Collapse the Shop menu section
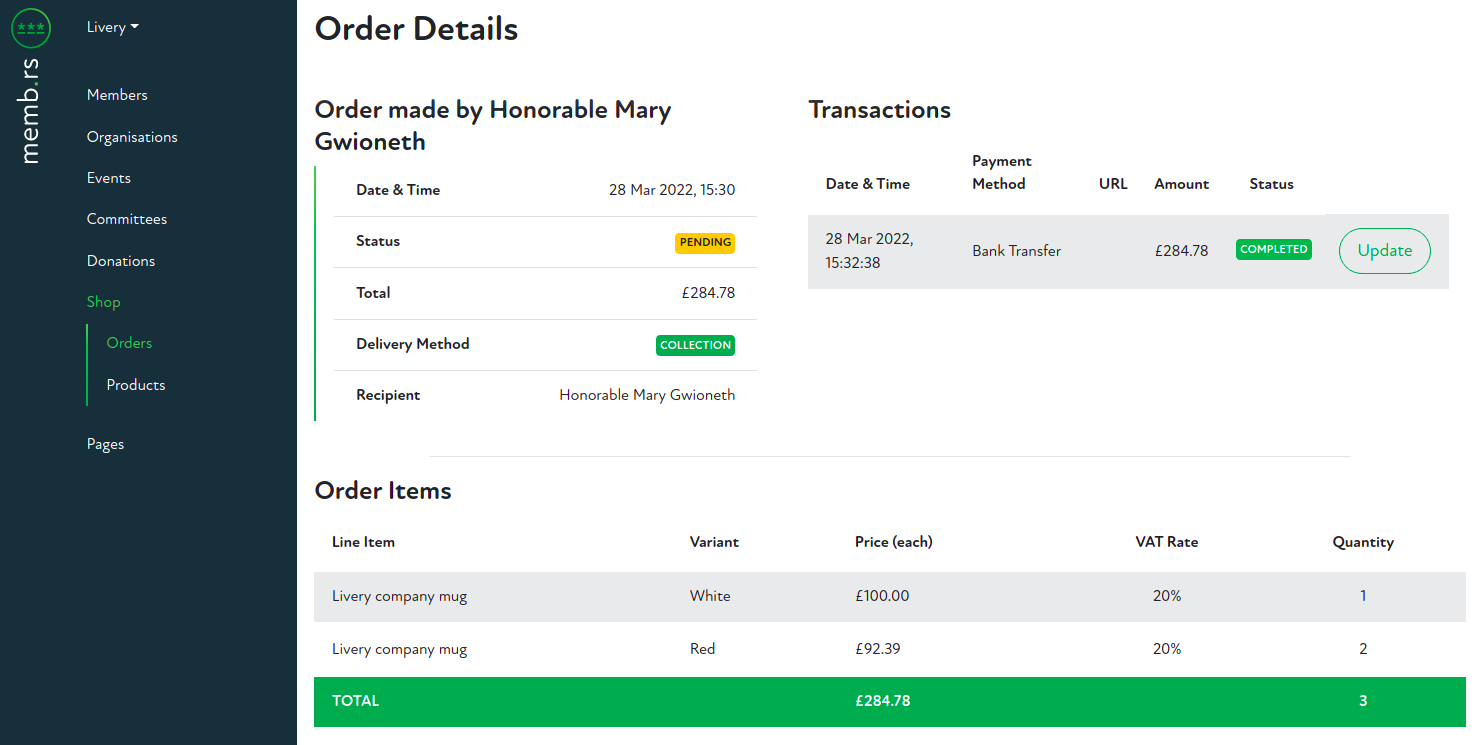1474x745 pixels. coord(104,302)
